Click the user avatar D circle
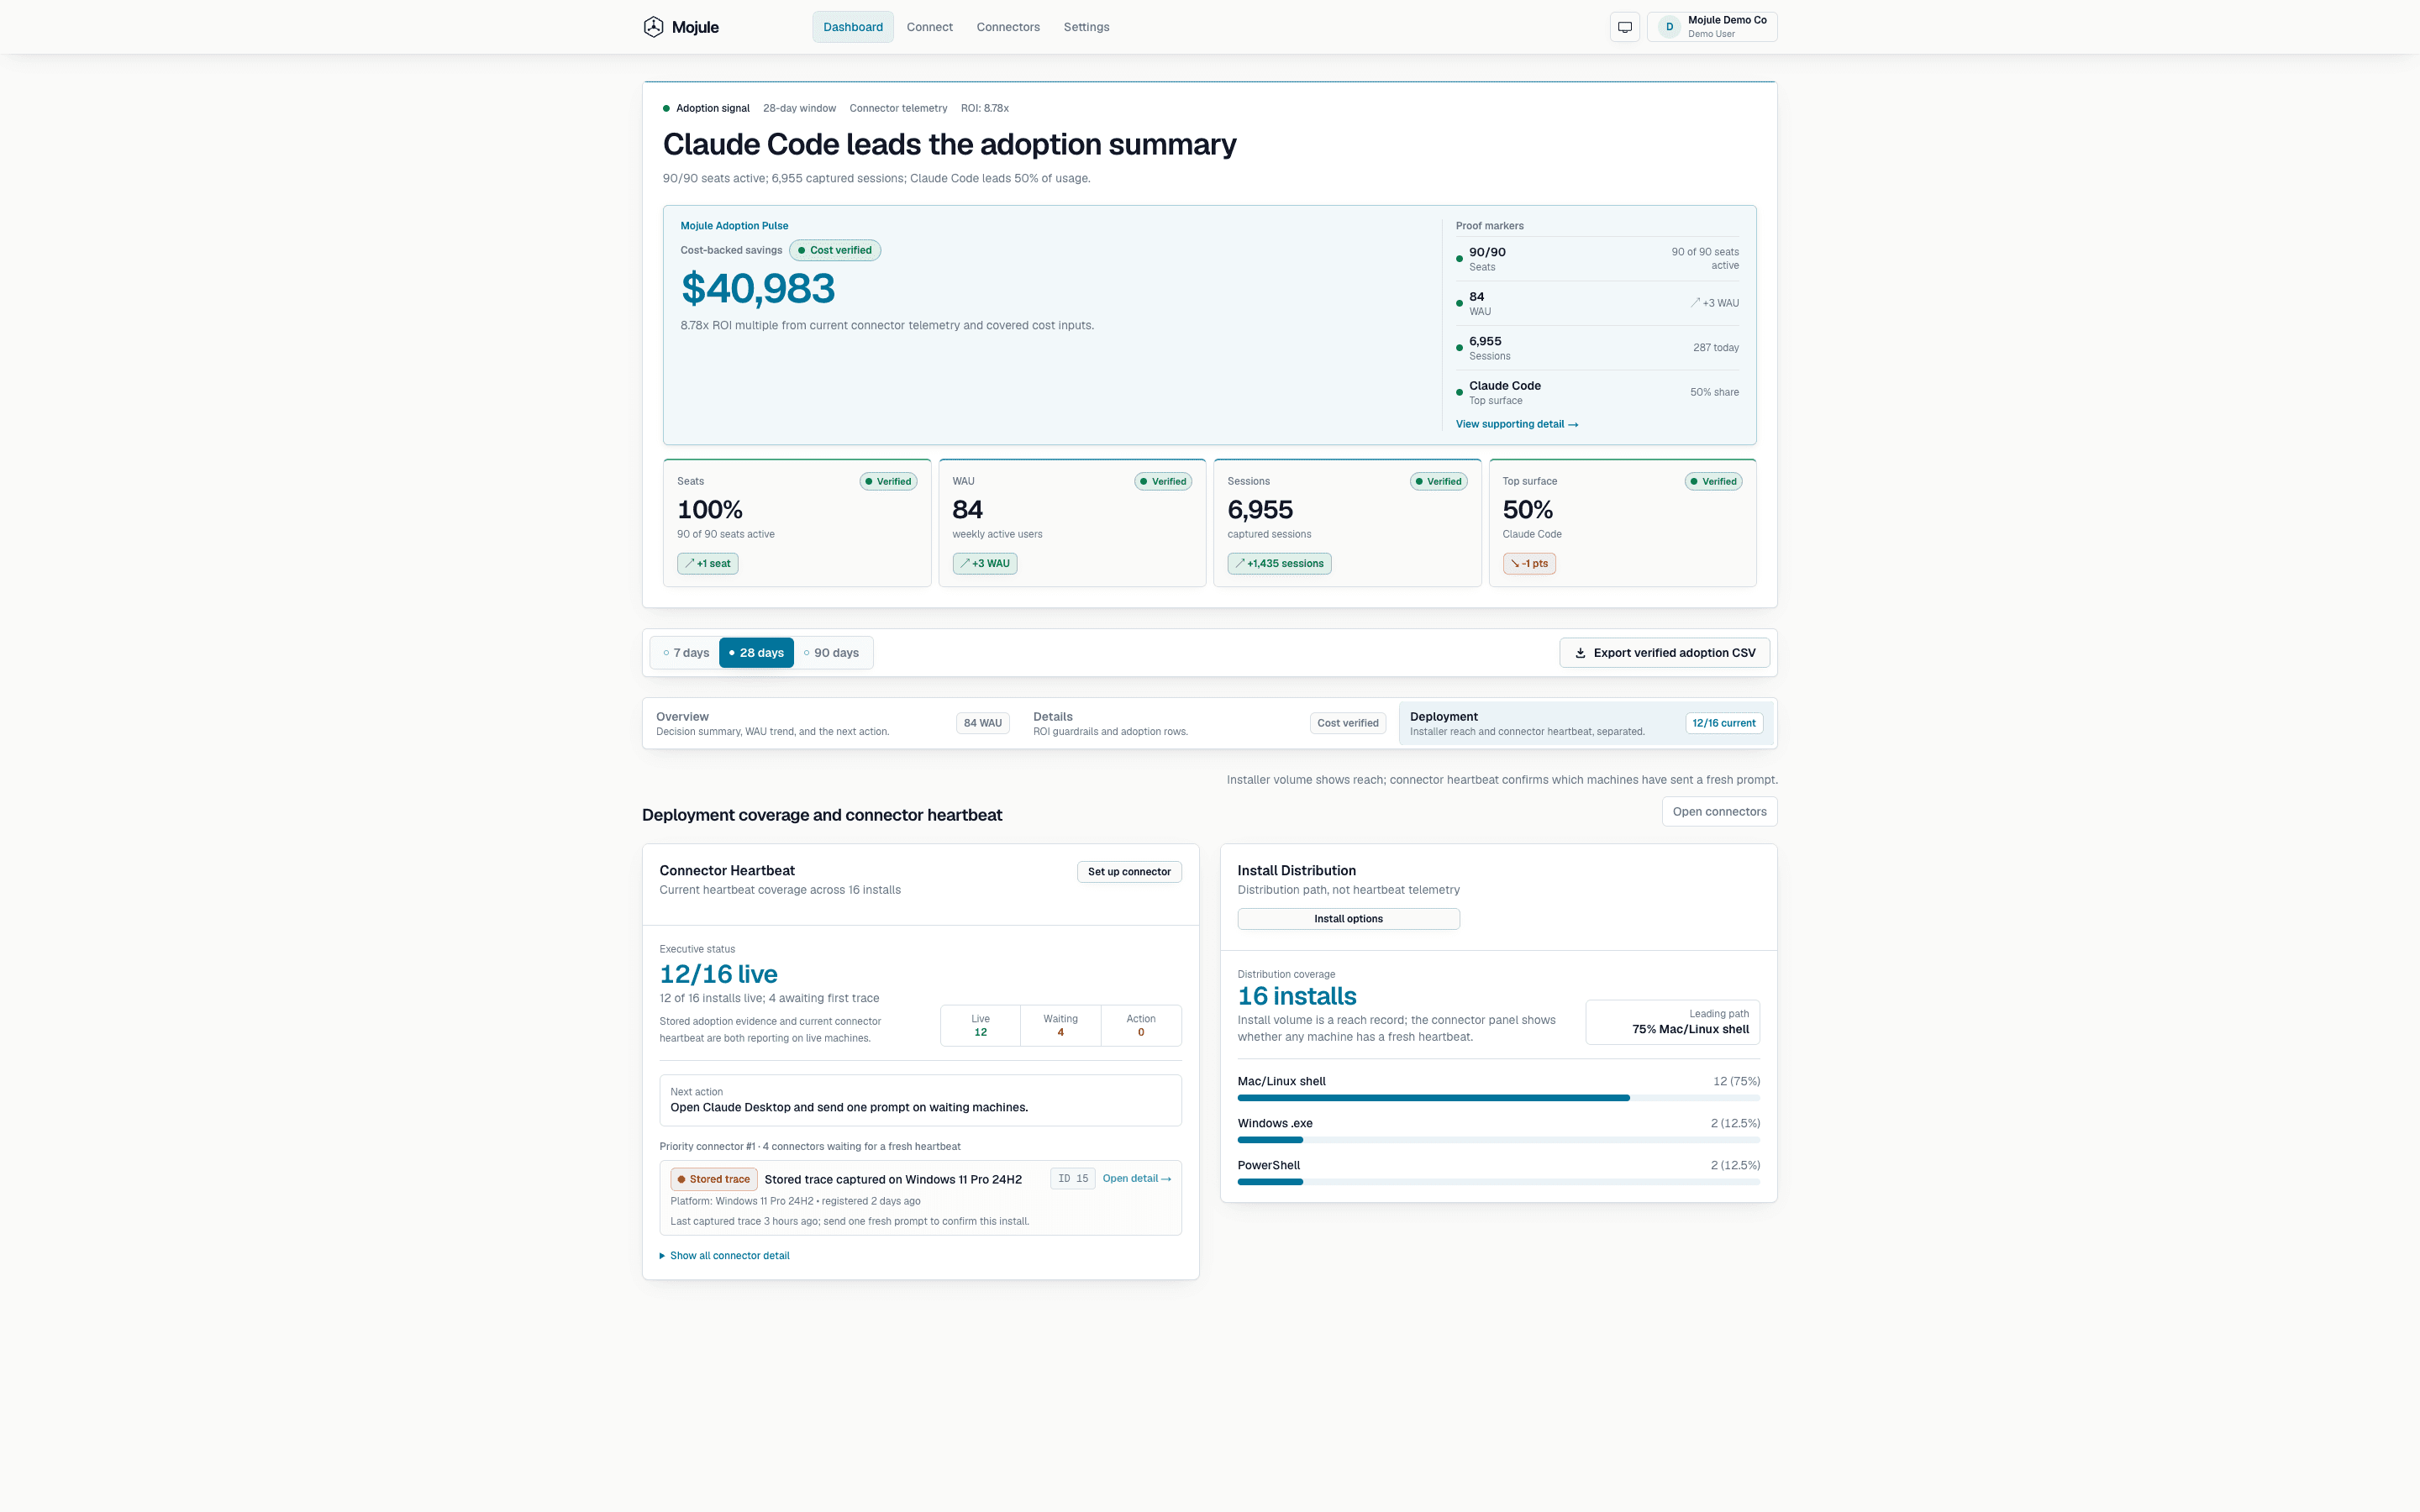Viewport: 2420px width, 1512px height. (x=1669, y=27)
